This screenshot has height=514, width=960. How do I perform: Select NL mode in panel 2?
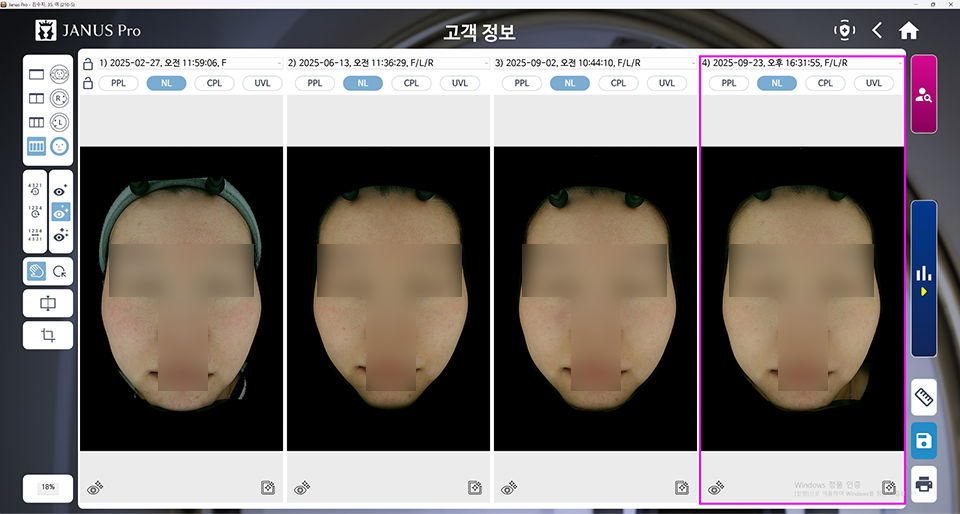click(x=363, y=83)
